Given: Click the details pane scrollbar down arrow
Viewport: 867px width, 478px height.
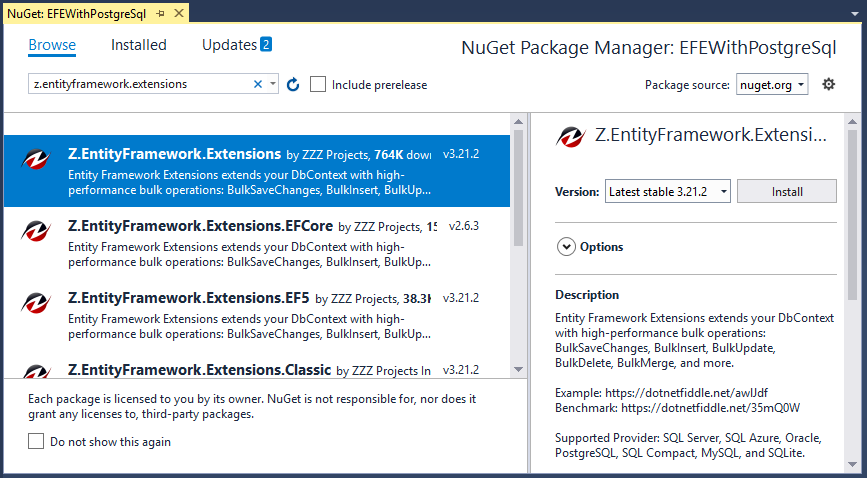Looking at the screenshot, I should click(x=852, y=465).
